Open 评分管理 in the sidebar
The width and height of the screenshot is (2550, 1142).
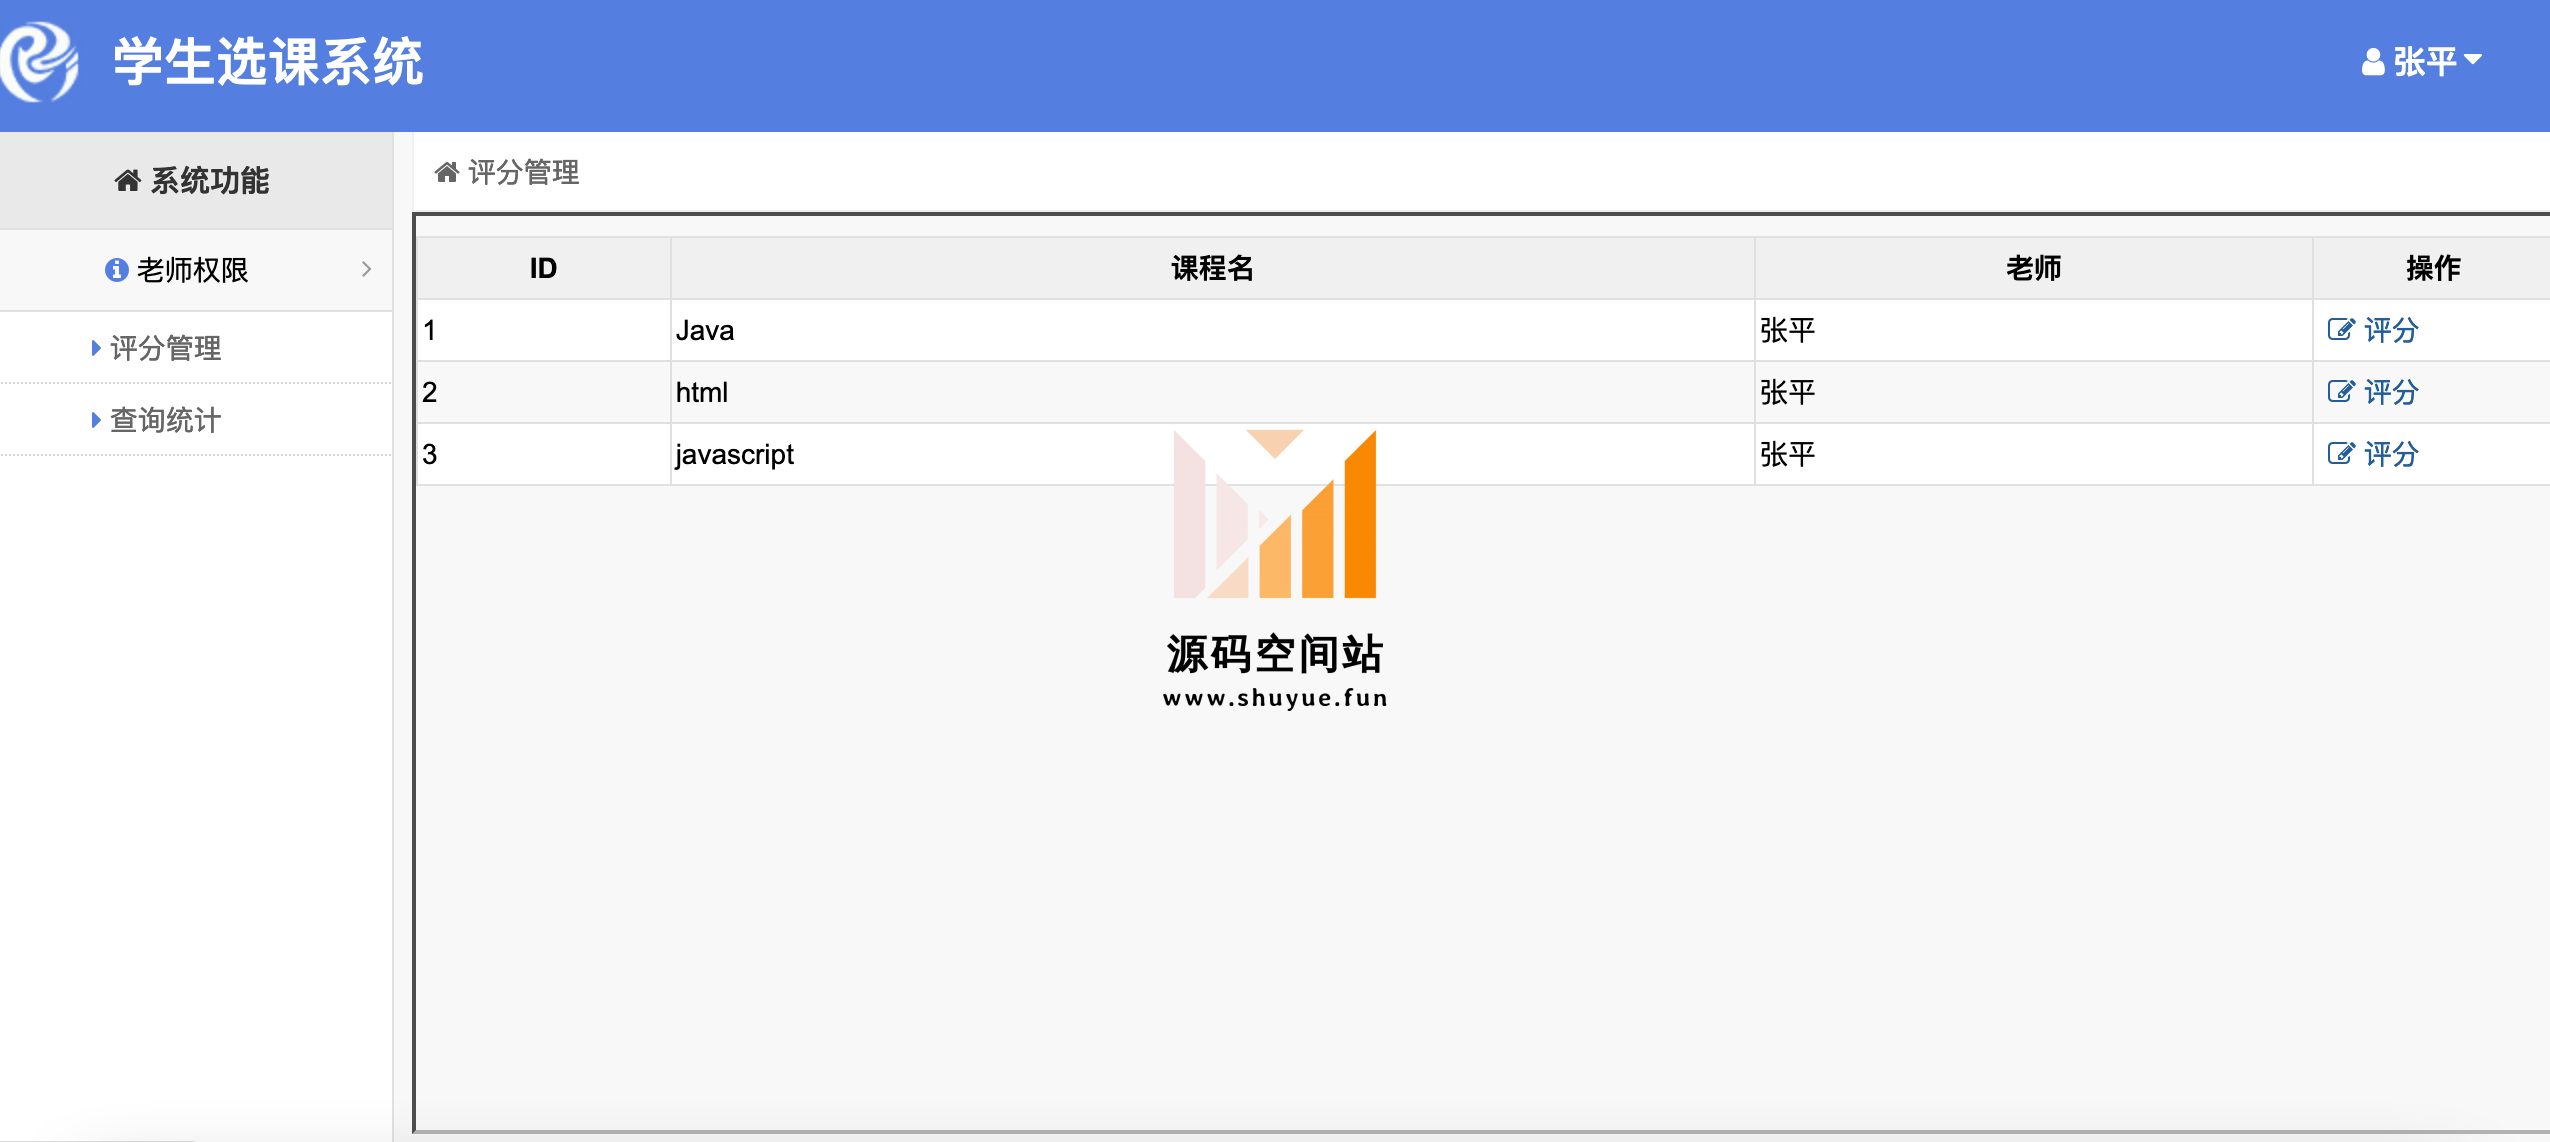point(166,348)
